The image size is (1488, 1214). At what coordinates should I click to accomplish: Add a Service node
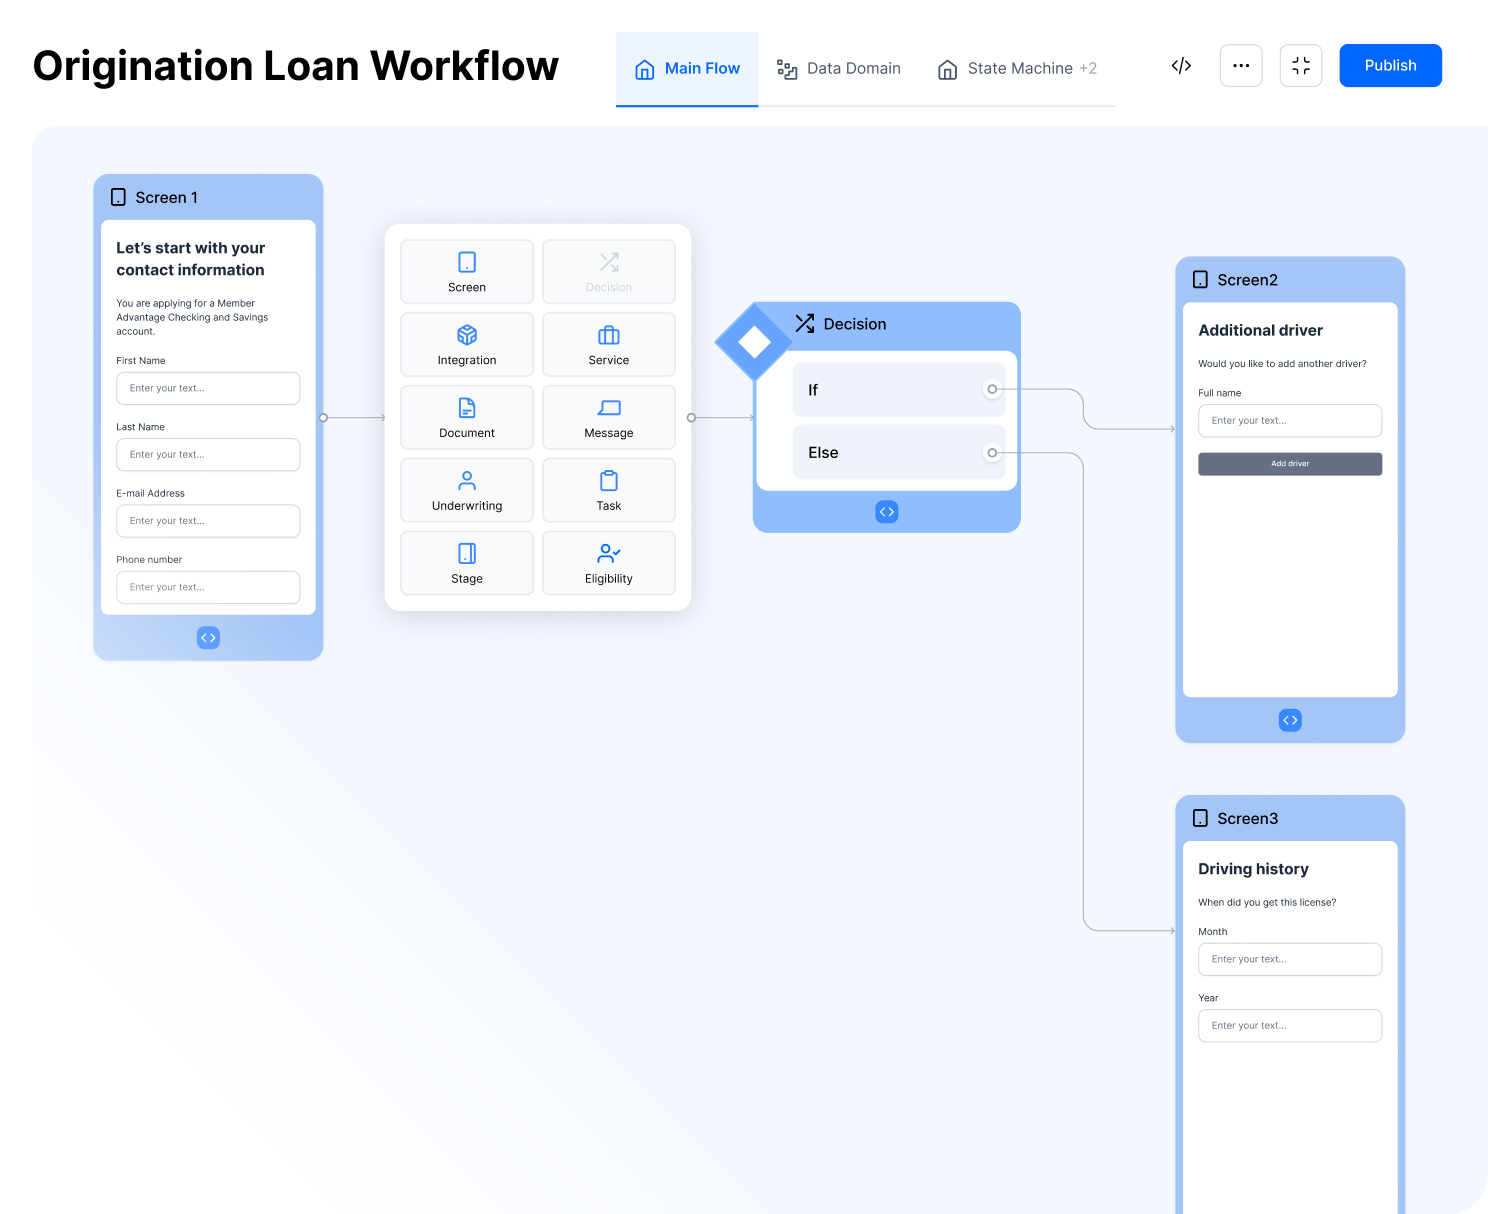point(608,344)
